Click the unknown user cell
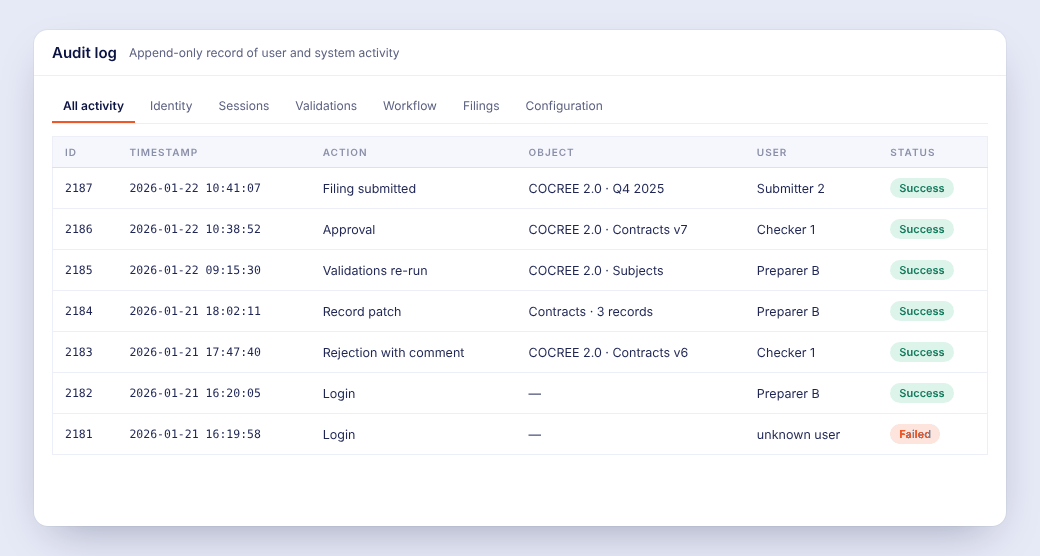The width and height of the screenshot is (1040, 556). [798, 435]
